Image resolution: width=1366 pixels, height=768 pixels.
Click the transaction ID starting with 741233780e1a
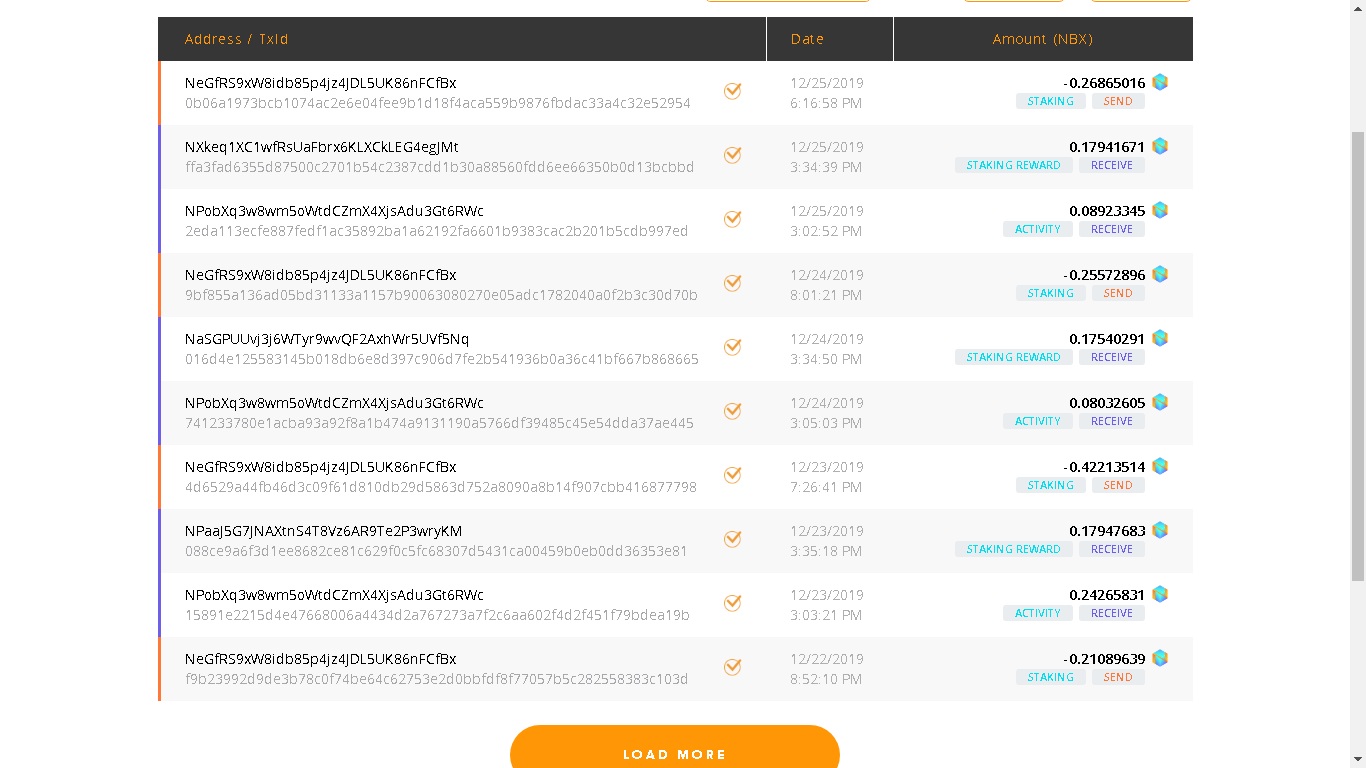pos(439,423)
